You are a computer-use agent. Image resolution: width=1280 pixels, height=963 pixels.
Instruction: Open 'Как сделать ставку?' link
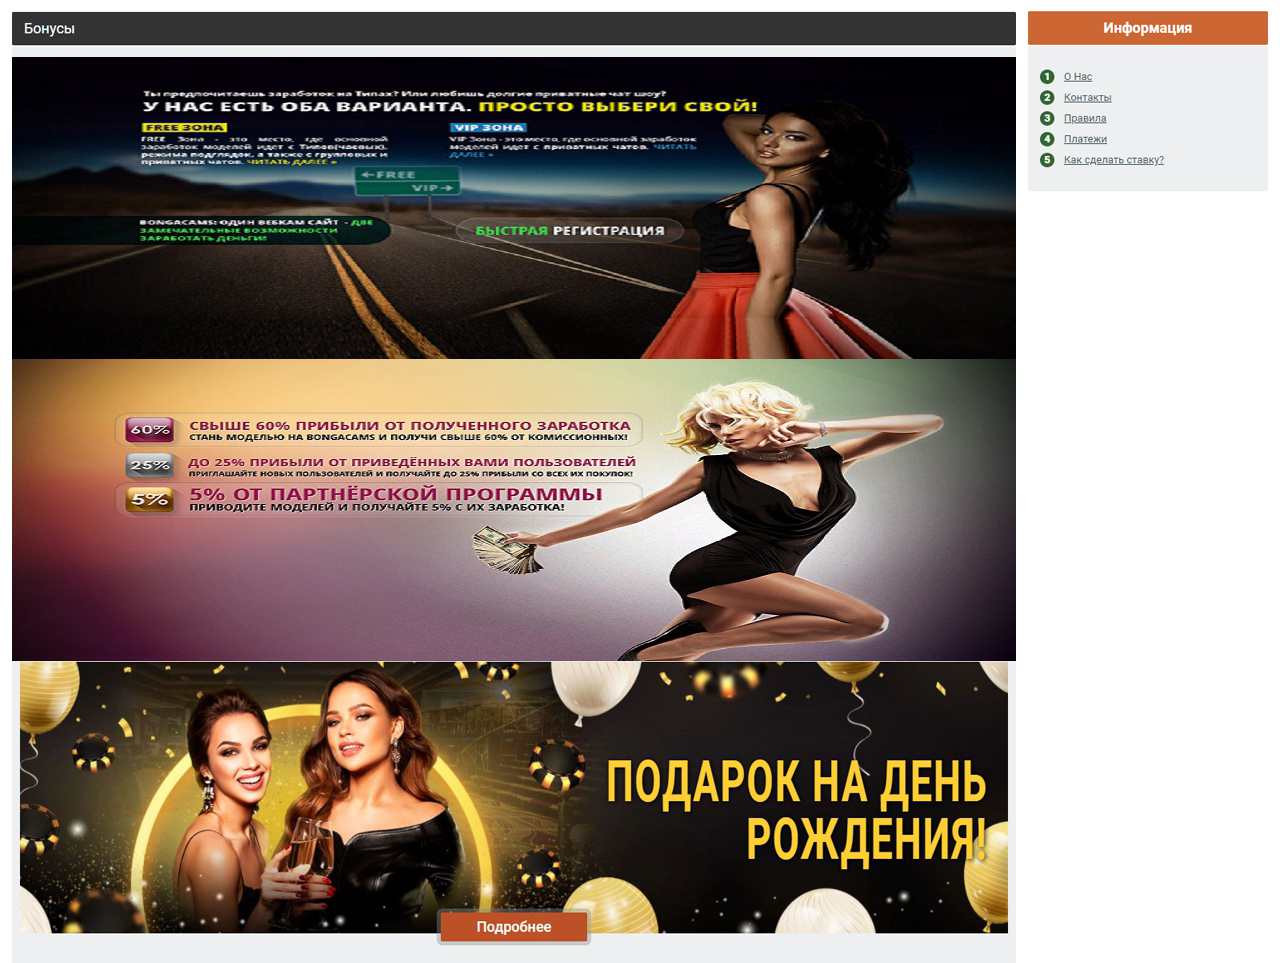pyautogui.click(x=1113, y=160)
